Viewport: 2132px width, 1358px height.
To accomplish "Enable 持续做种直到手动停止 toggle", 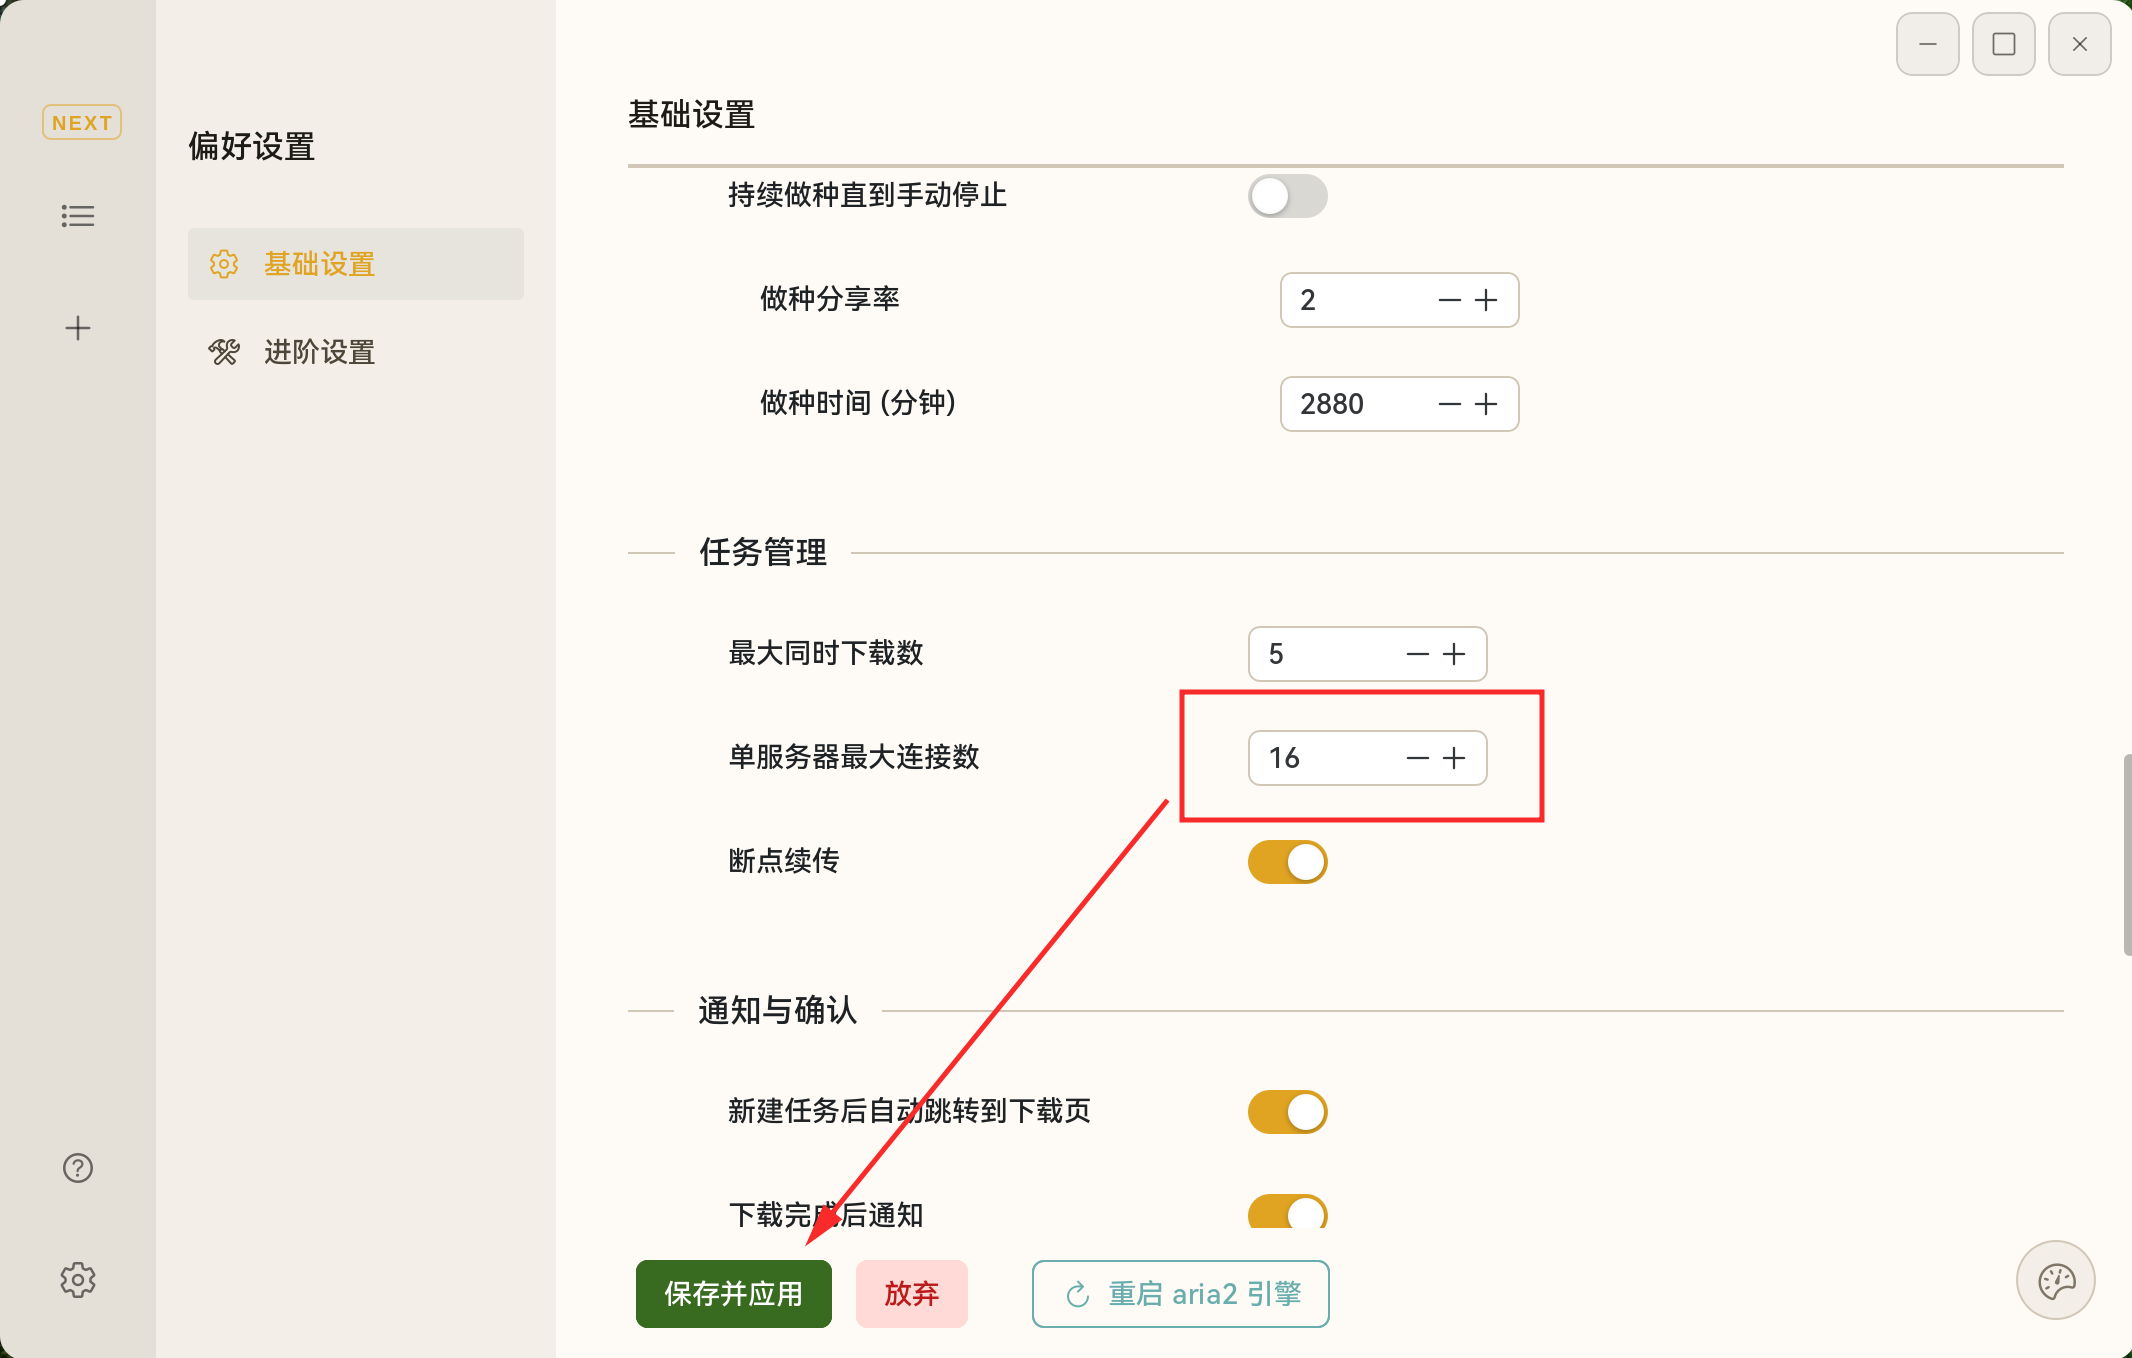I will pyautogui.click(x=1287, y=197).
